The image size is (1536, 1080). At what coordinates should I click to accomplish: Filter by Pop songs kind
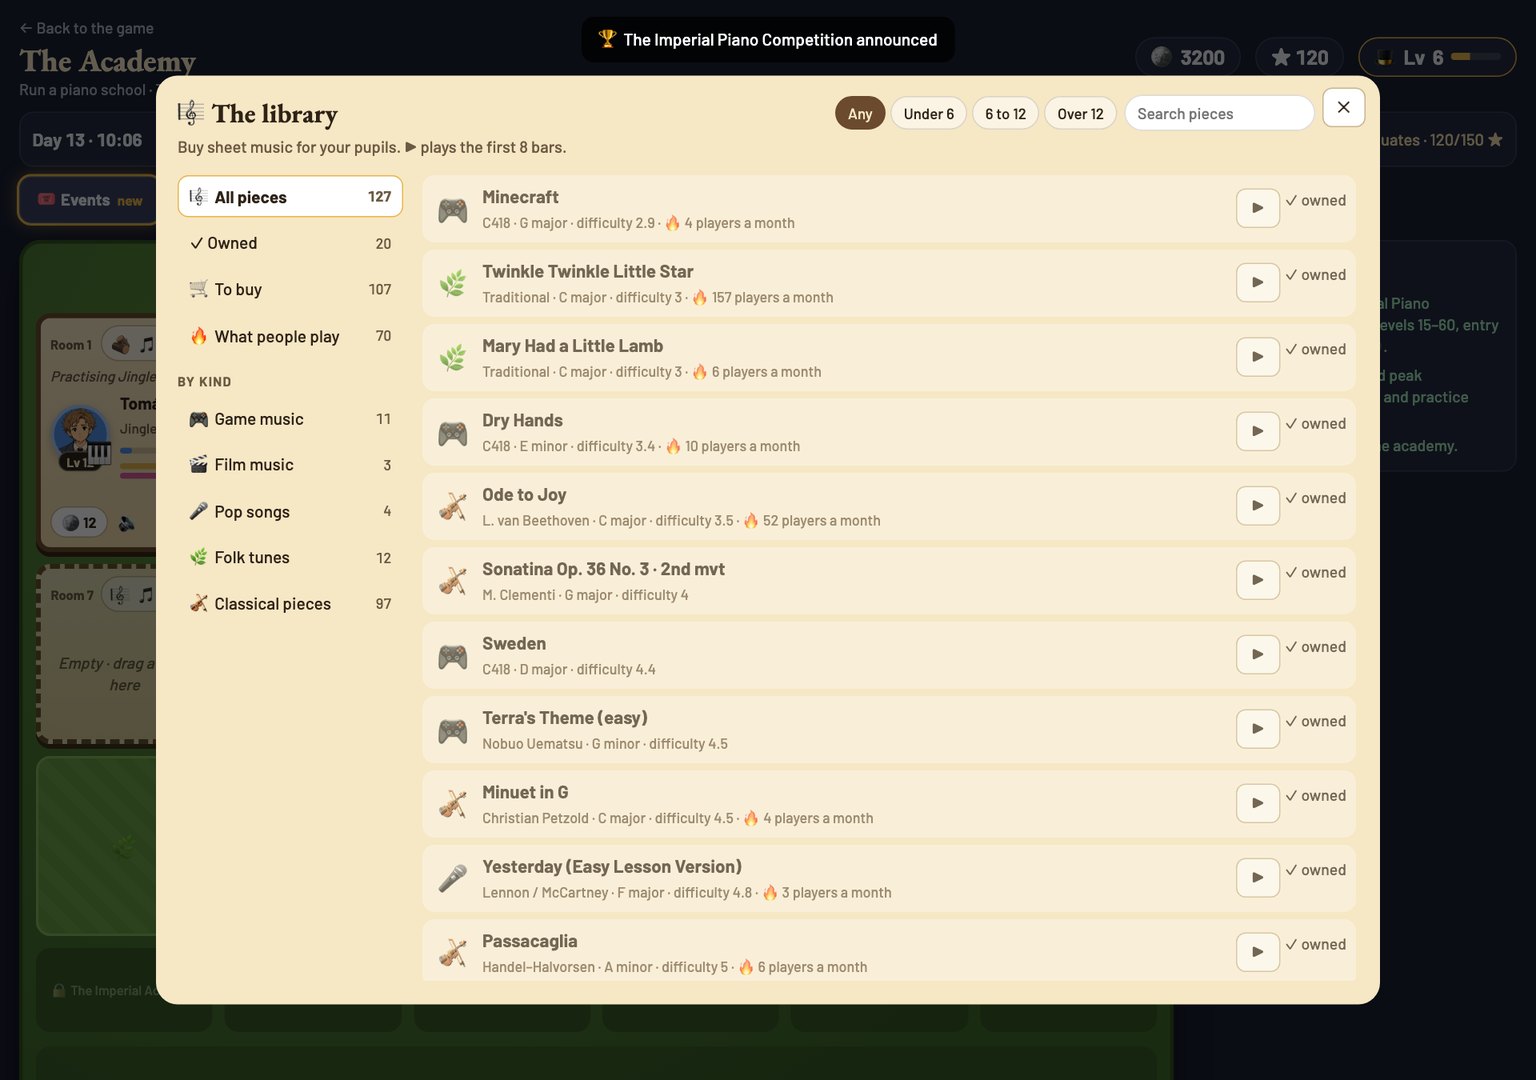pos(290,511)
